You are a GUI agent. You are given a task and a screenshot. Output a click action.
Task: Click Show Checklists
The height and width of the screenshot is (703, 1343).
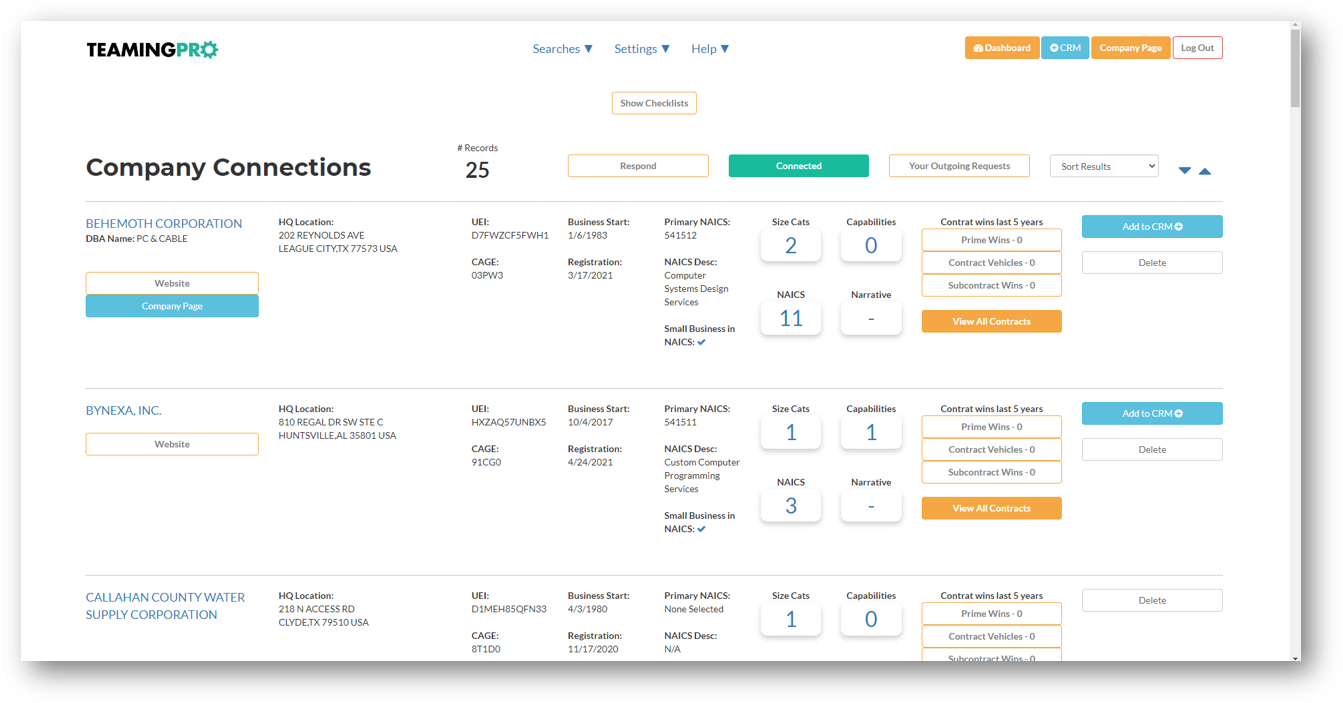point(654,103)
